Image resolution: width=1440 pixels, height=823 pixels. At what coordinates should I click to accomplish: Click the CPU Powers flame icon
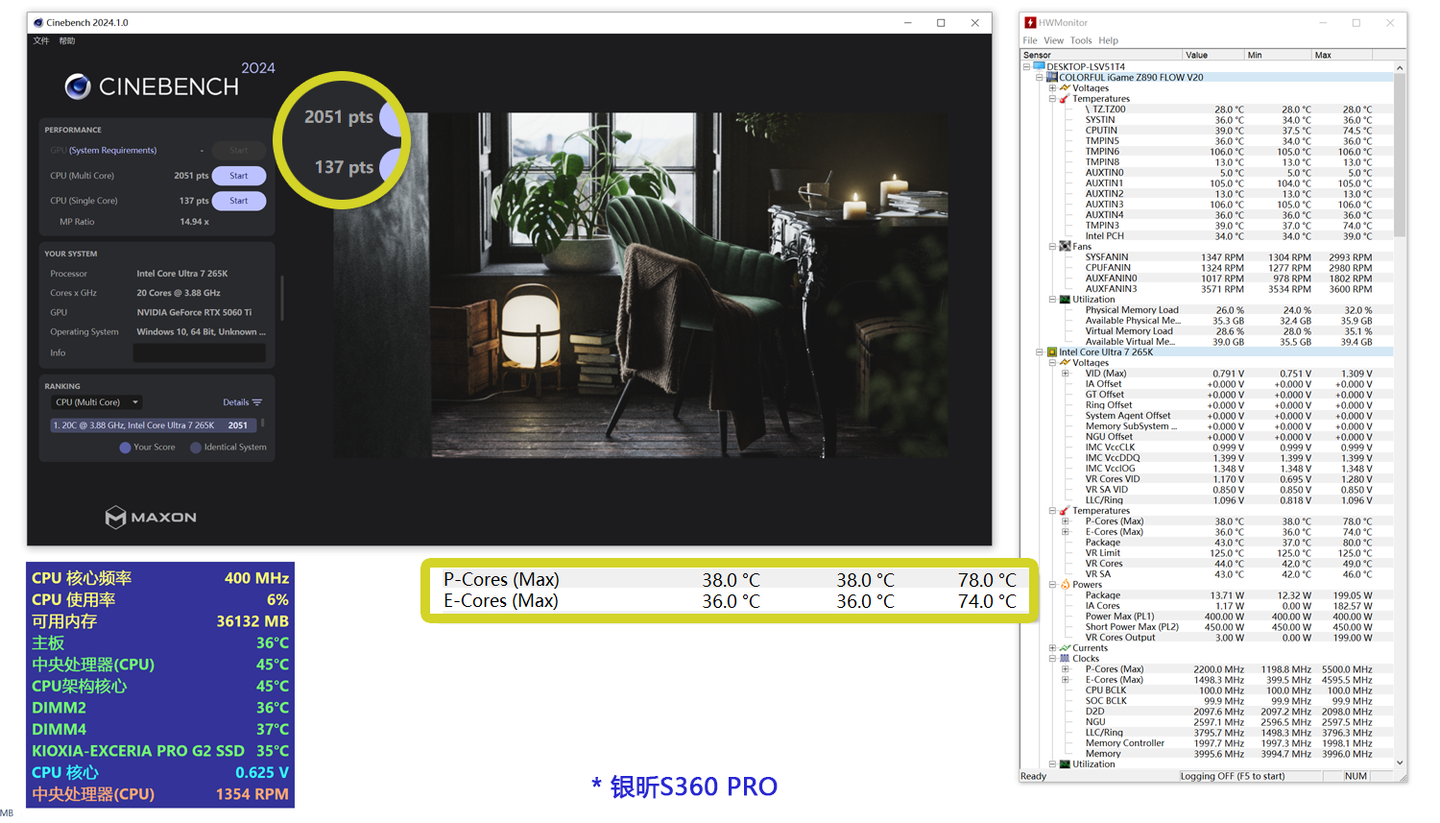click(x=1065, y=584)
